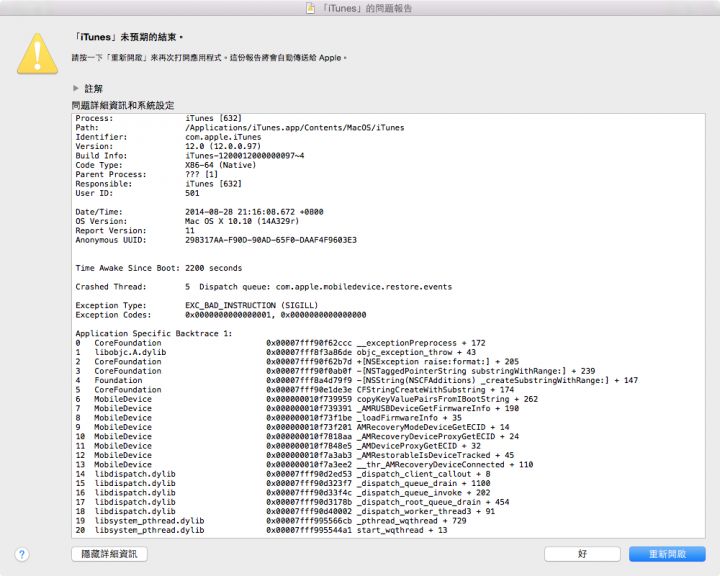The width and height of the screenshot is (720, 576).
Task: Click the Build Info value iTunes-1200012000000097~4
Action: pyautogui.click(x=245, y=156)
